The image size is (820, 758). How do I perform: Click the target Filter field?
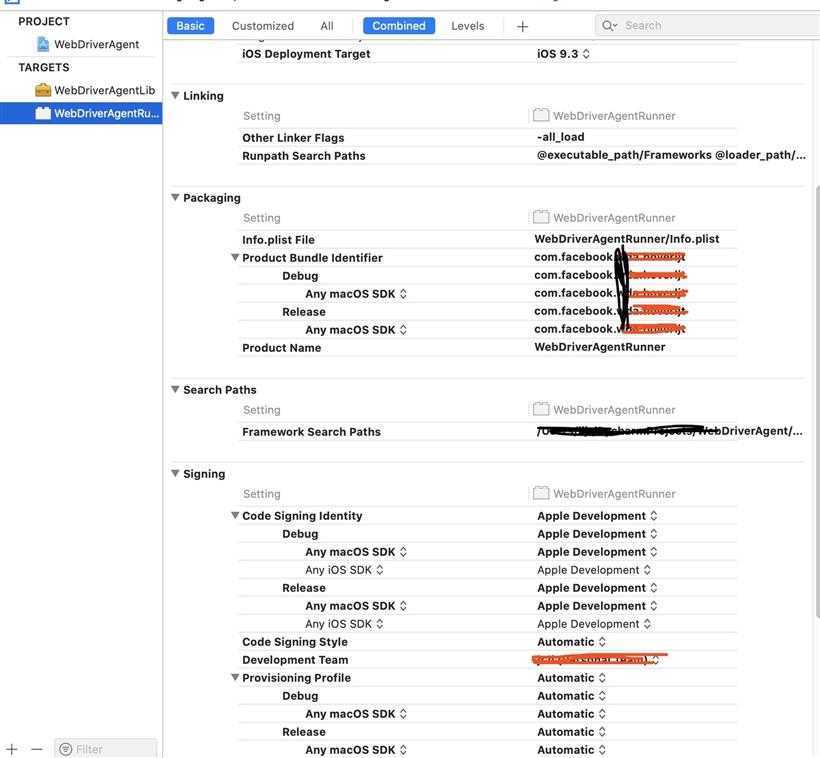pyautogui.click(x=106, y=749)
